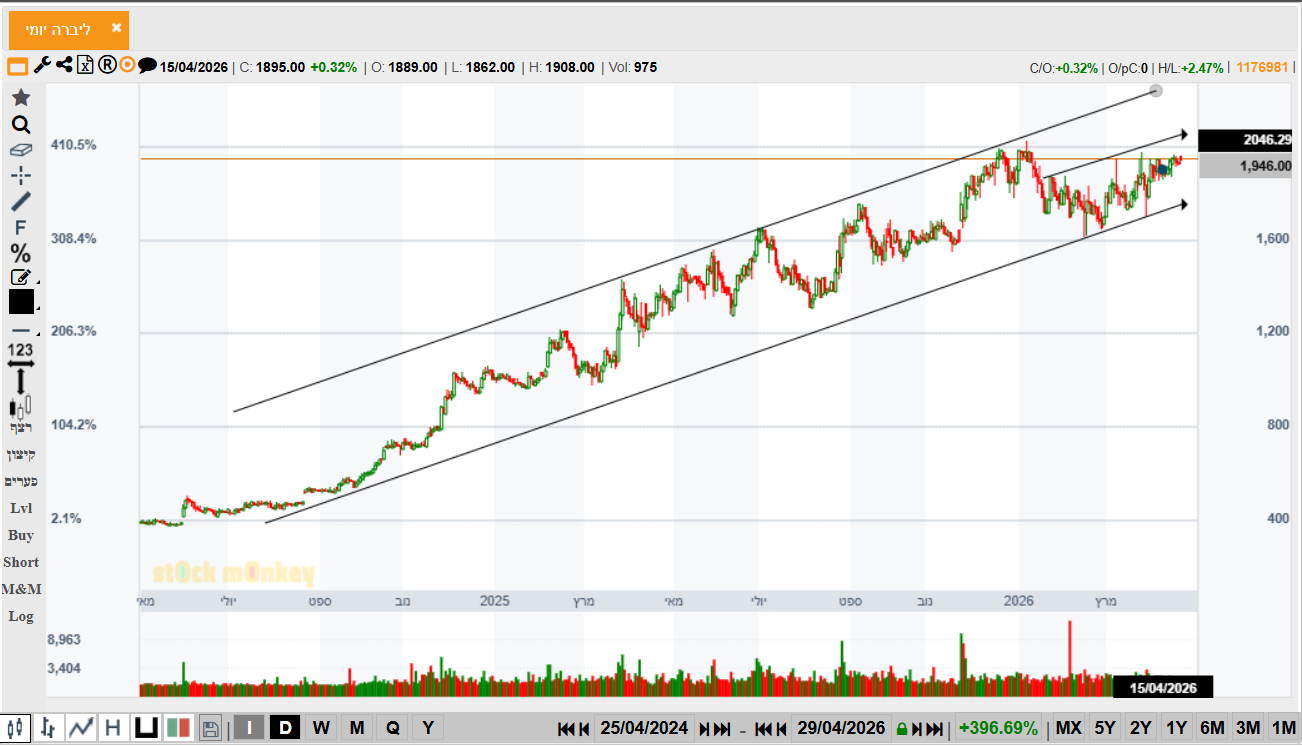Image resolution: width=1302 pixels, height=746 pixels.
Task: Jump end date to latest record
Action: point(935,728)
